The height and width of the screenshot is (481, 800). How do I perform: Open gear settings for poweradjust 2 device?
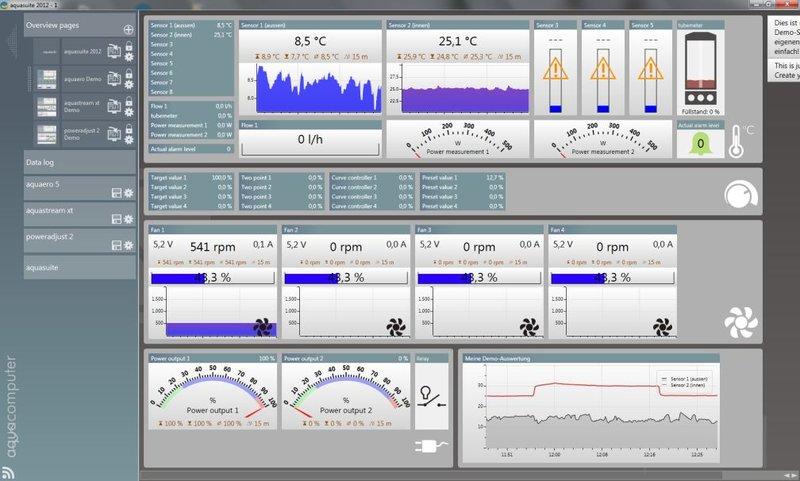click(129, 245)
